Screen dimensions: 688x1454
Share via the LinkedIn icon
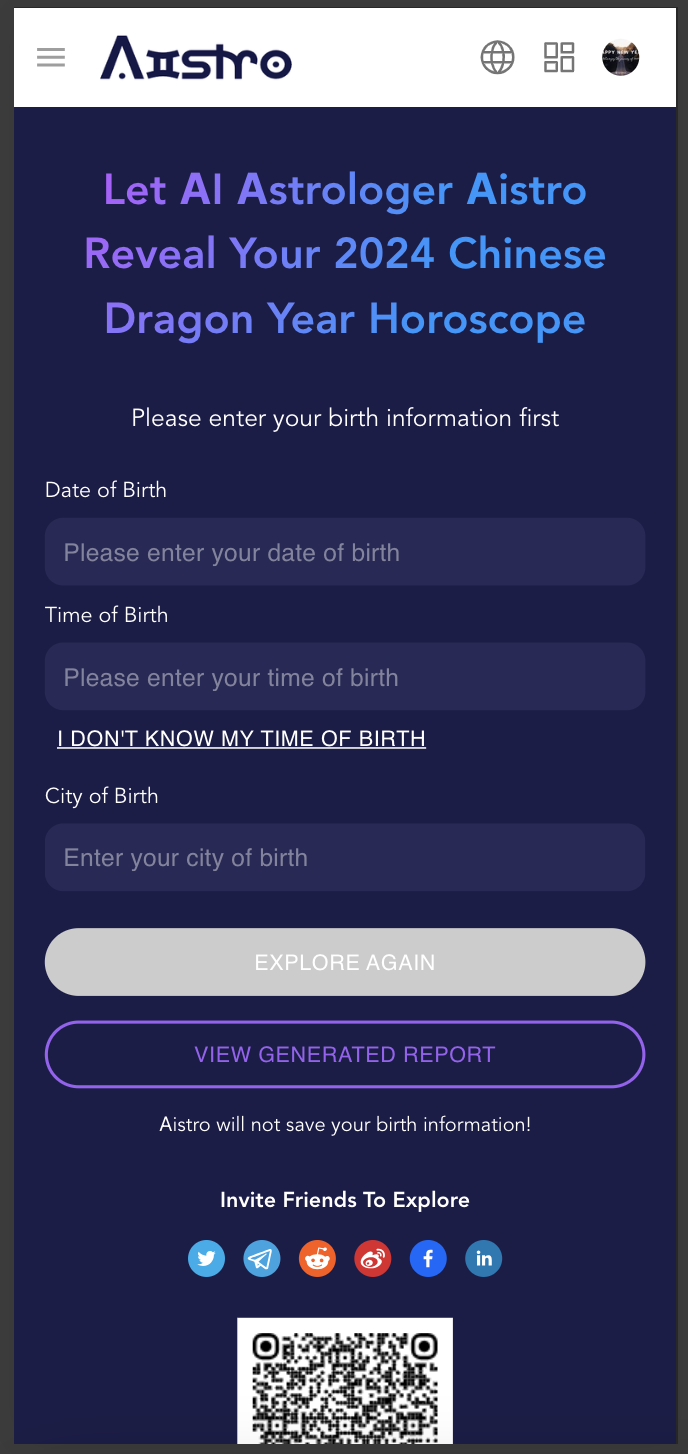[484, 1259]
